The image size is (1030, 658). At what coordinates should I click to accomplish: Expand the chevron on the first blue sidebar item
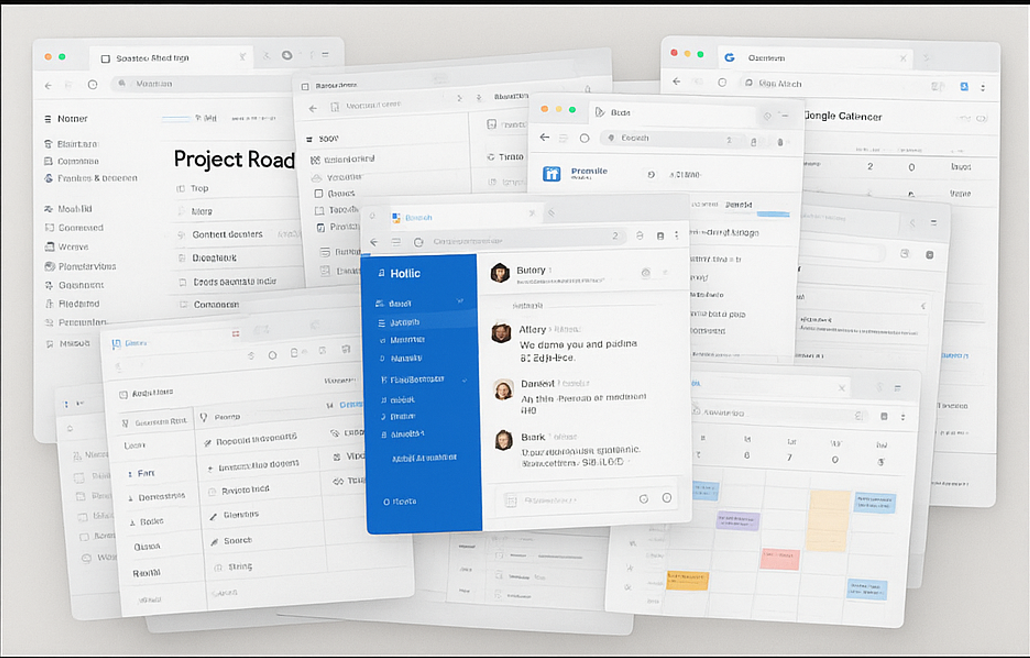[460, 301]
